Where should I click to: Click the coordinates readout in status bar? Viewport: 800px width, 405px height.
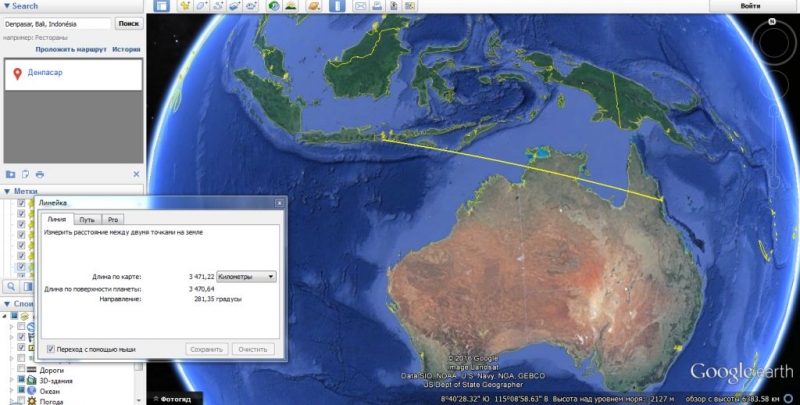pyautogui.click(x=495, y=399)
